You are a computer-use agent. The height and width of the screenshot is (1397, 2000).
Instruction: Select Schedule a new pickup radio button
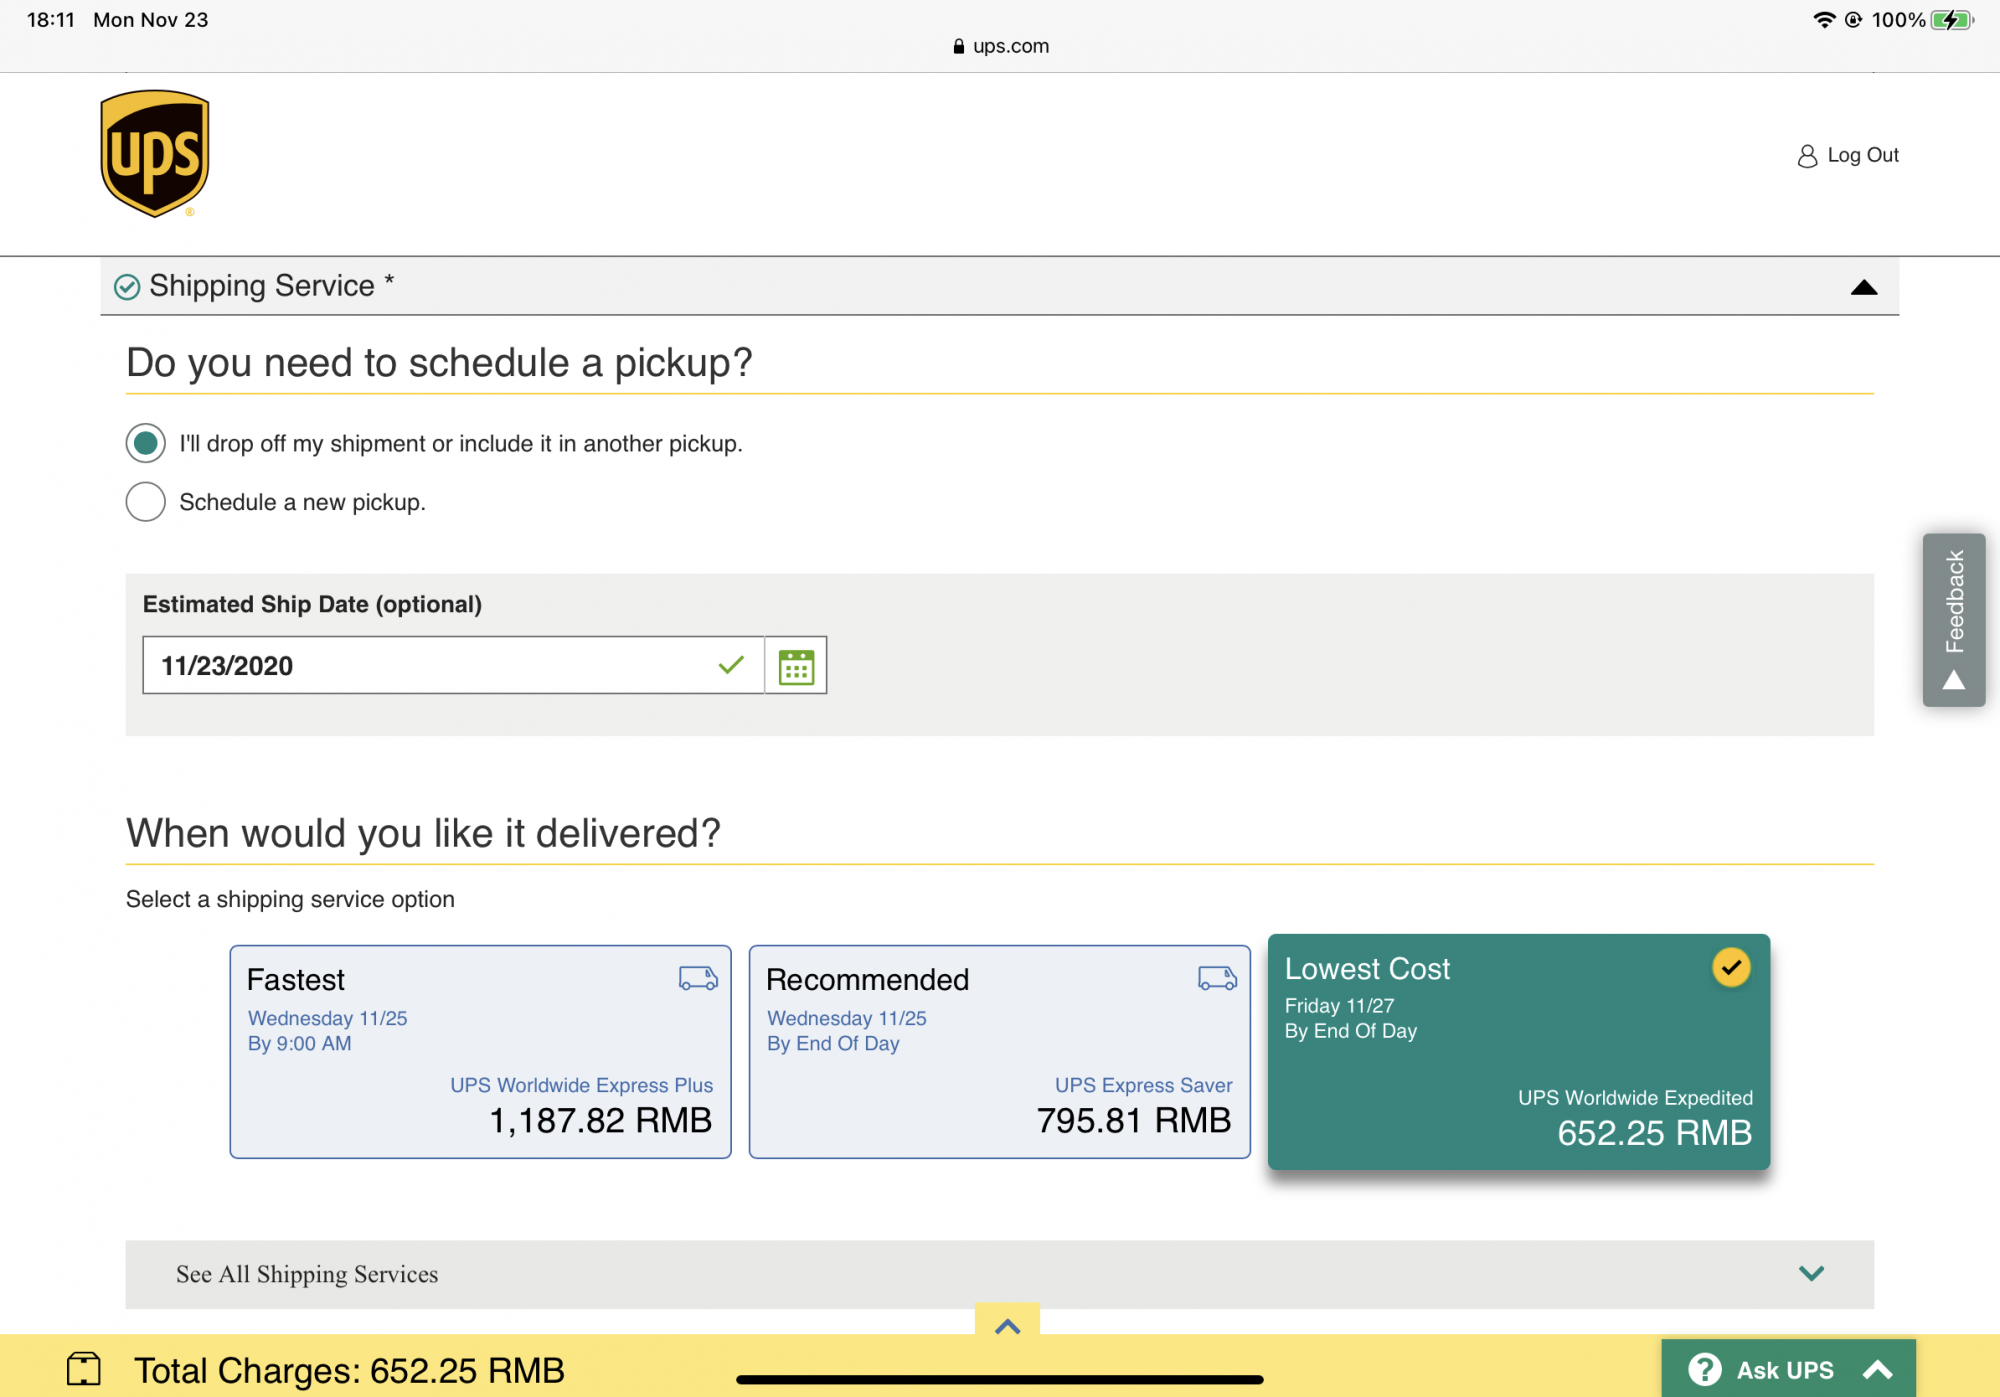click(145, 502)
